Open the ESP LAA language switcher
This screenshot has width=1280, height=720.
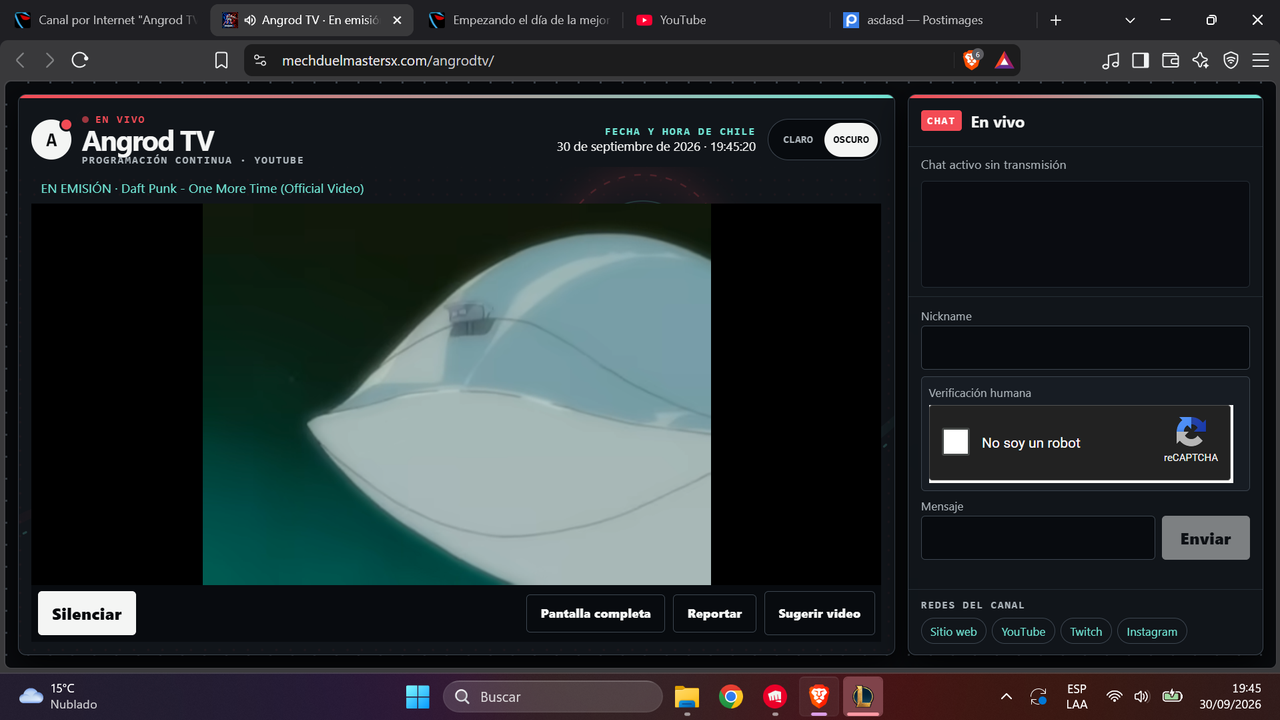1077,696
